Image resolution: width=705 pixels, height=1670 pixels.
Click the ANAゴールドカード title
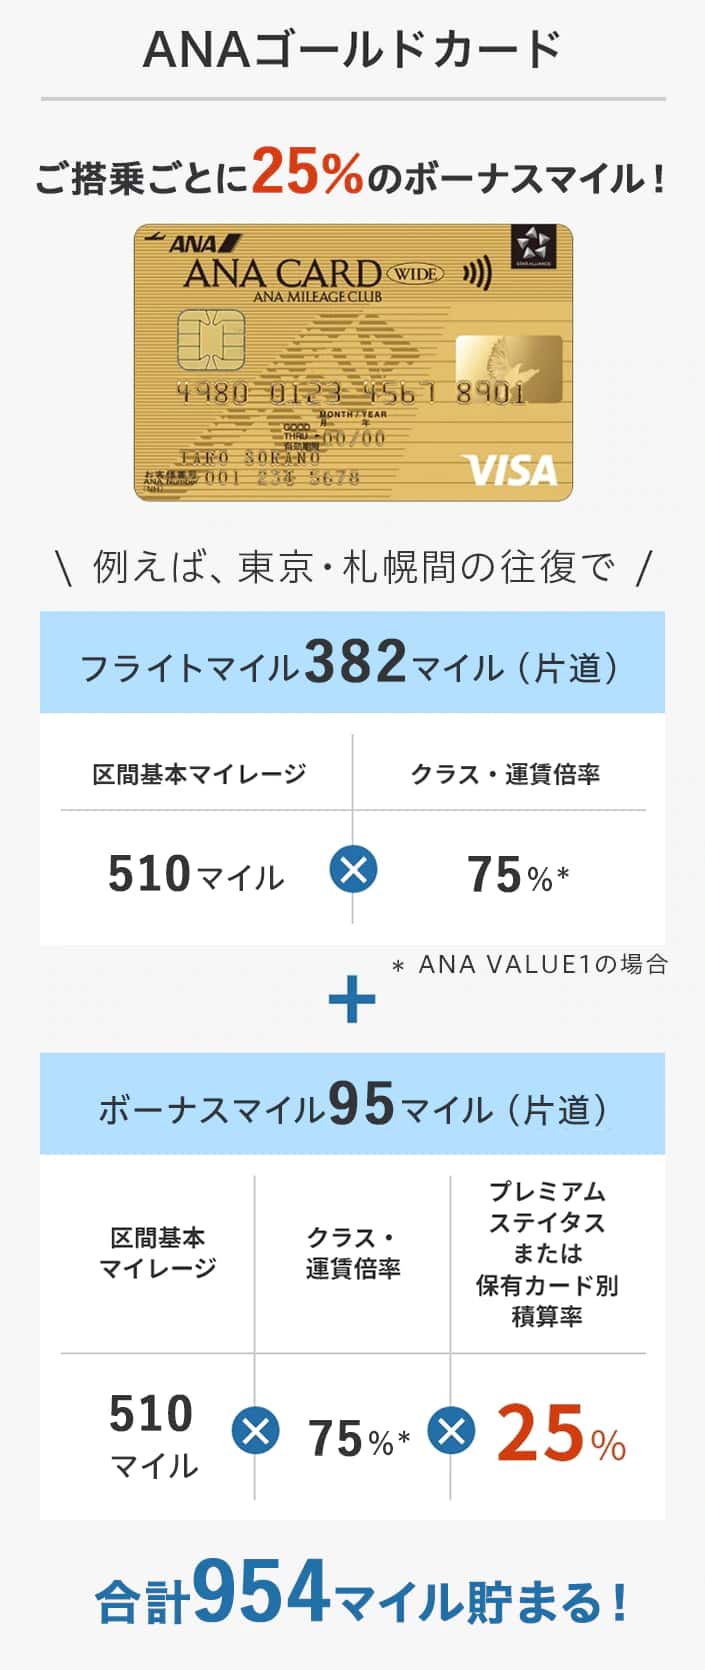click(x=352, y=50)
